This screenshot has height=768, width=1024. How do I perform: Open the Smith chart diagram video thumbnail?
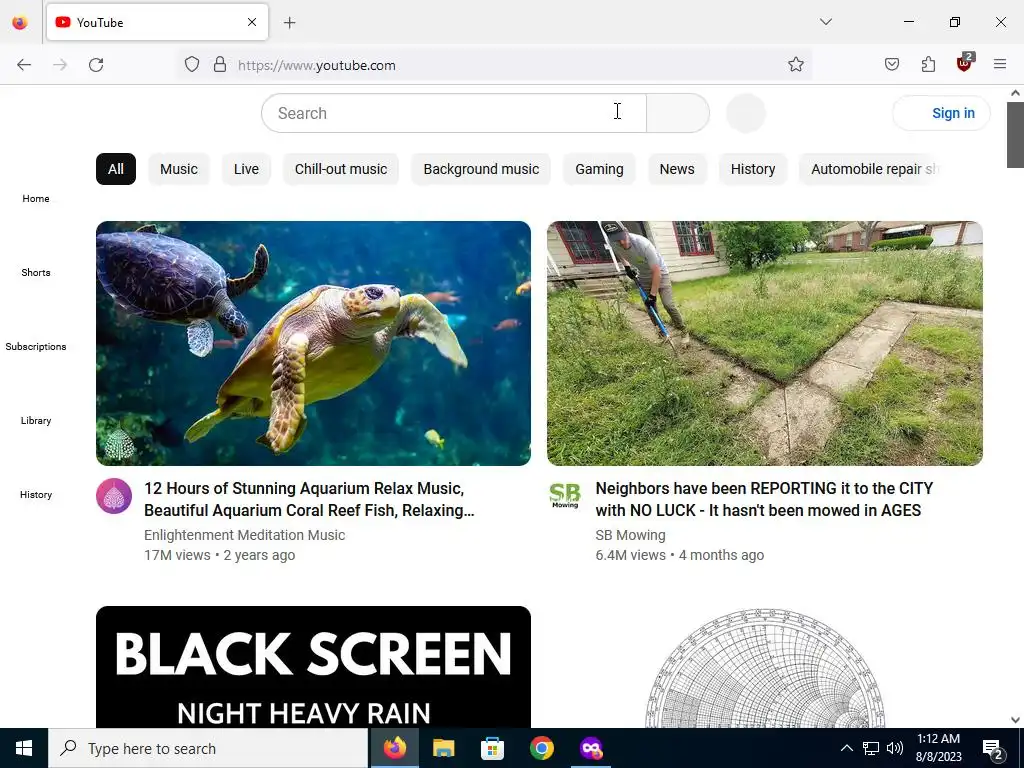coord(765,667)
